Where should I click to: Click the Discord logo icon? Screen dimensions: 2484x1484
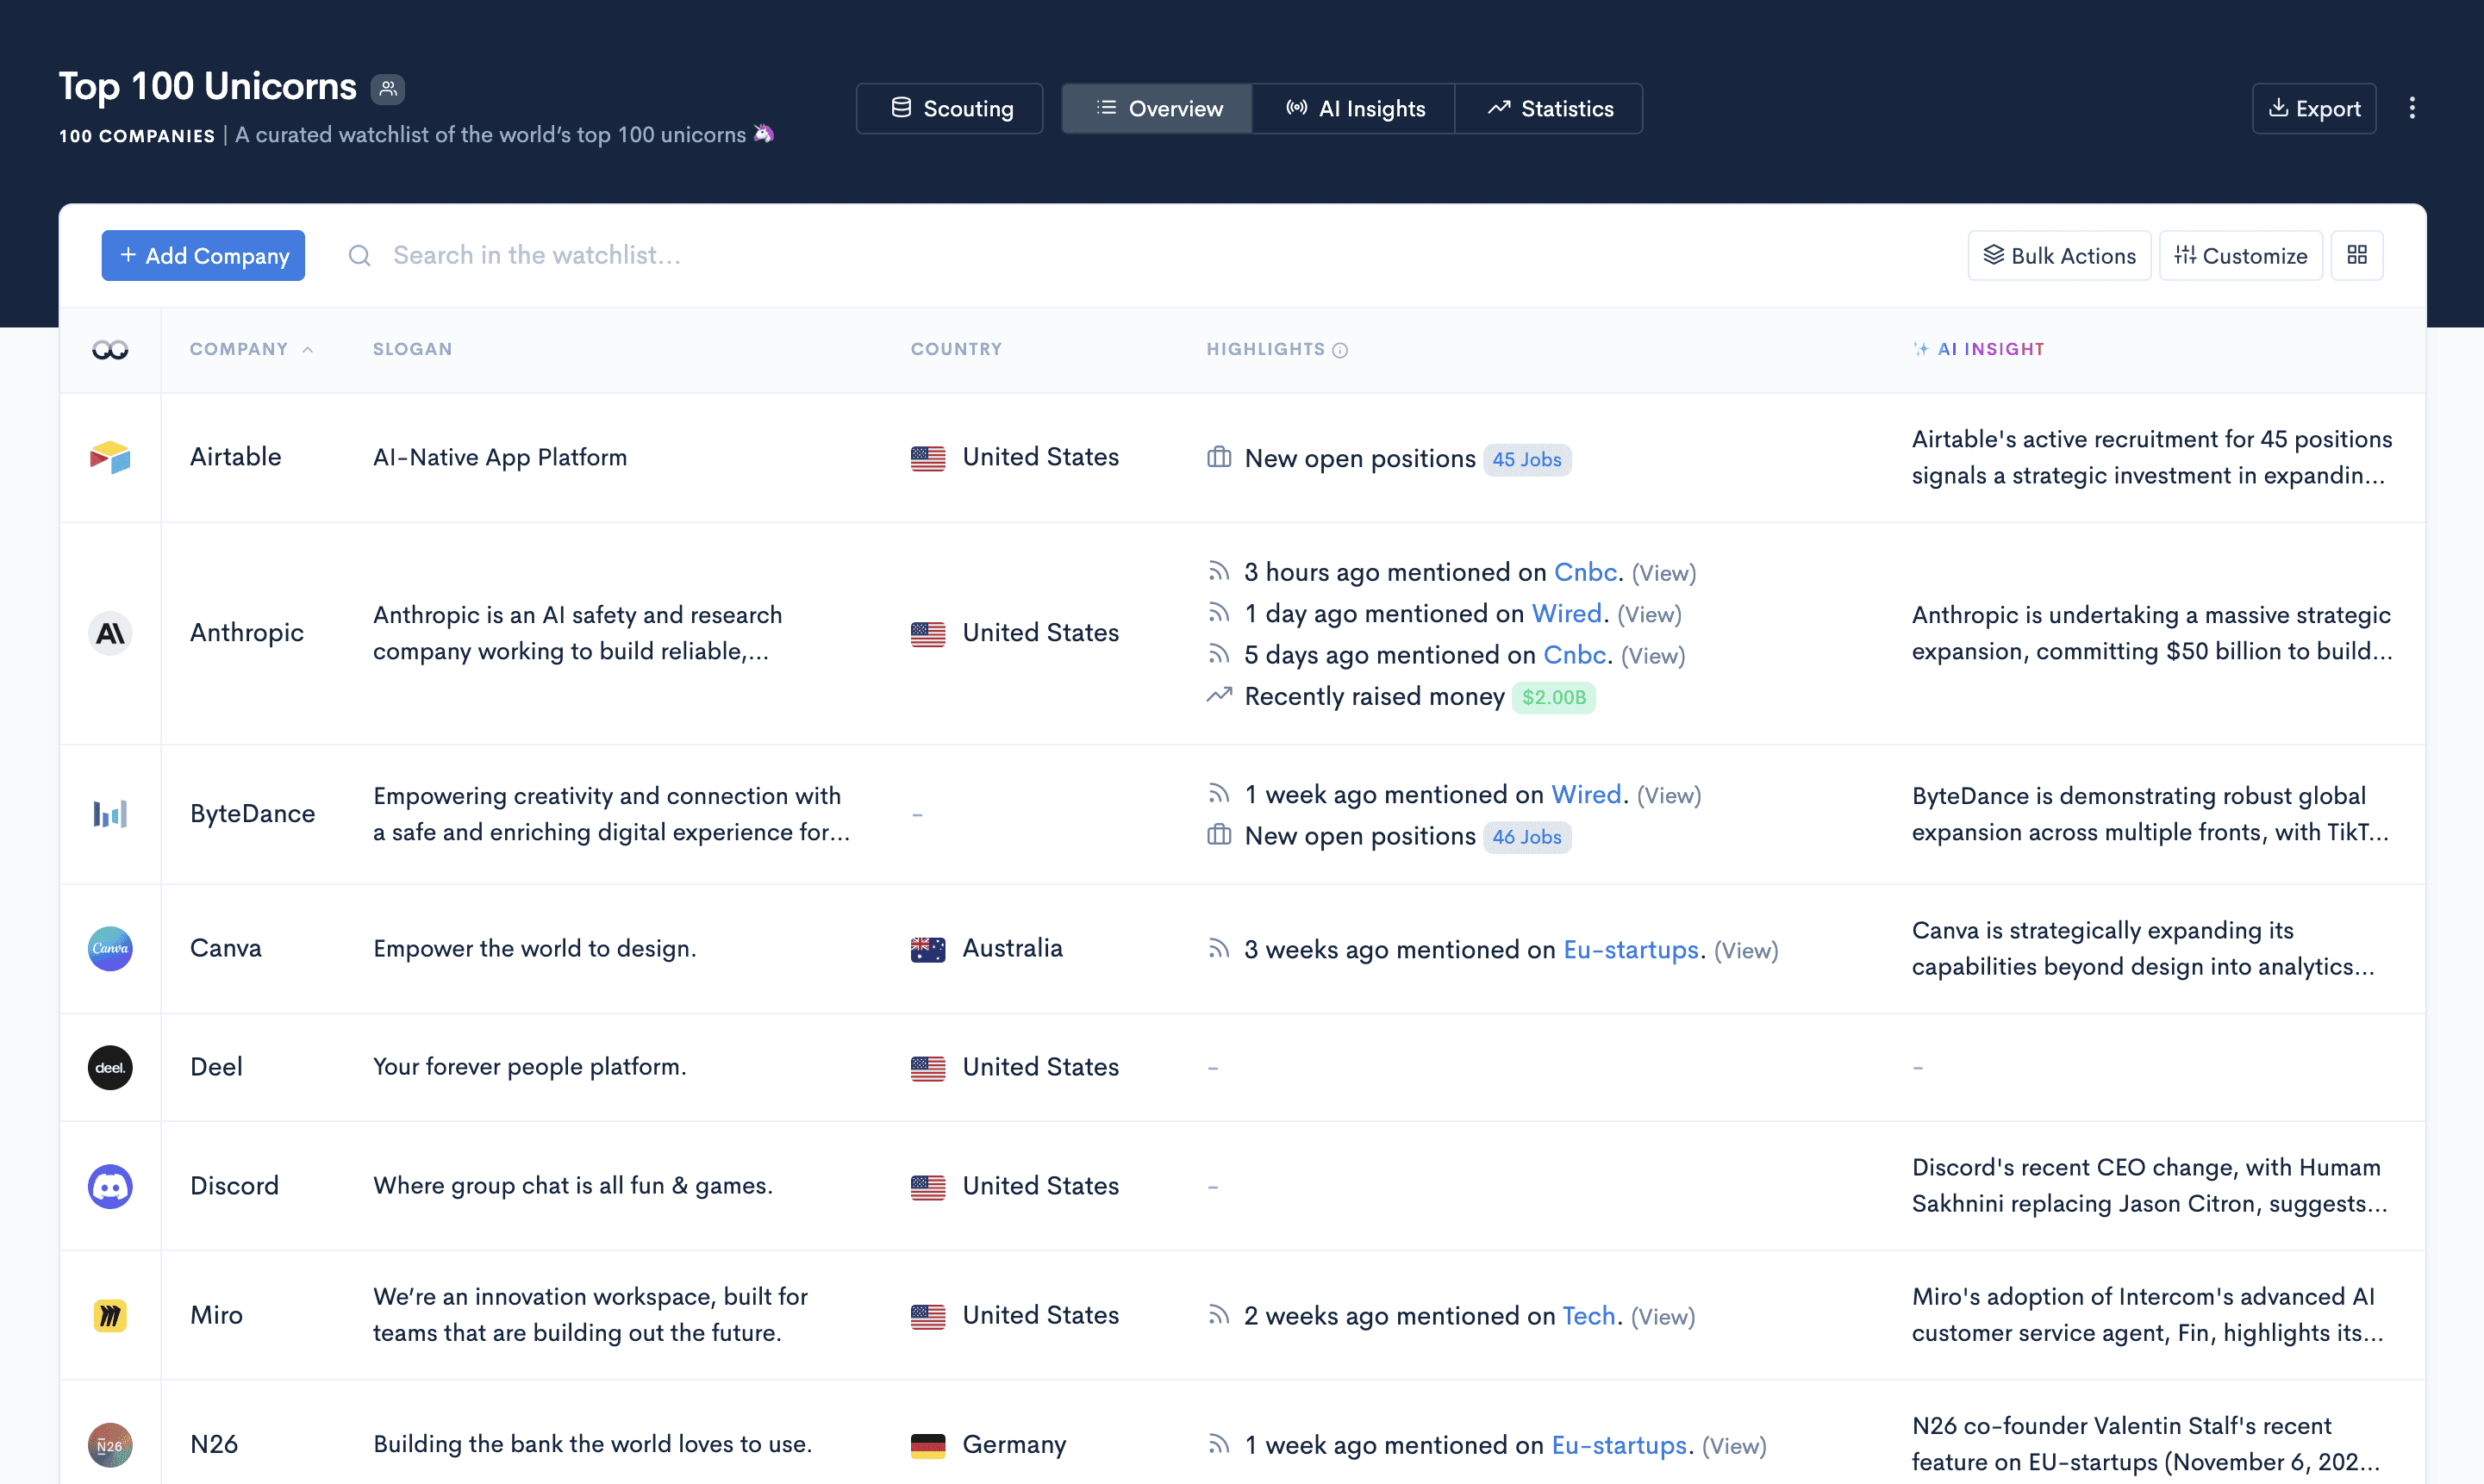(x=110, y=1186)
